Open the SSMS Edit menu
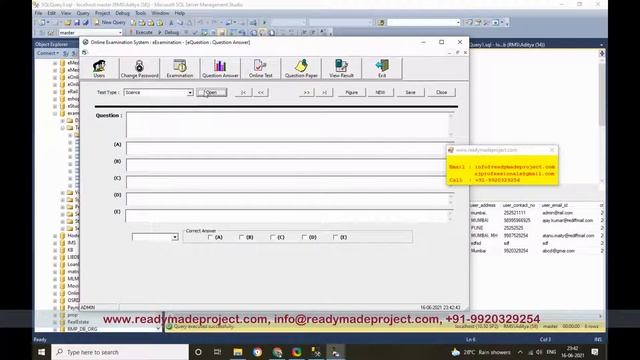The width and height of the screenshot is (640, 360). 51,13
